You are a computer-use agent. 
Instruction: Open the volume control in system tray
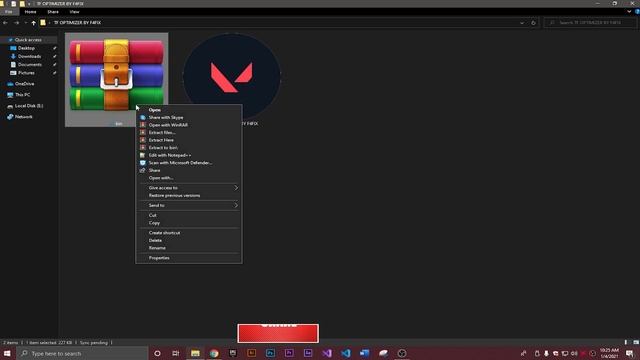pos(574,353)
